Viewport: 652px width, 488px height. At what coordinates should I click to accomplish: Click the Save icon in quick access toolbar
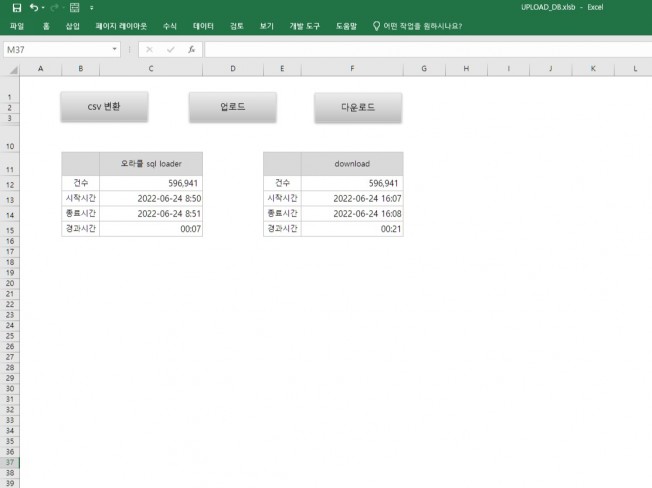point(17,7)
